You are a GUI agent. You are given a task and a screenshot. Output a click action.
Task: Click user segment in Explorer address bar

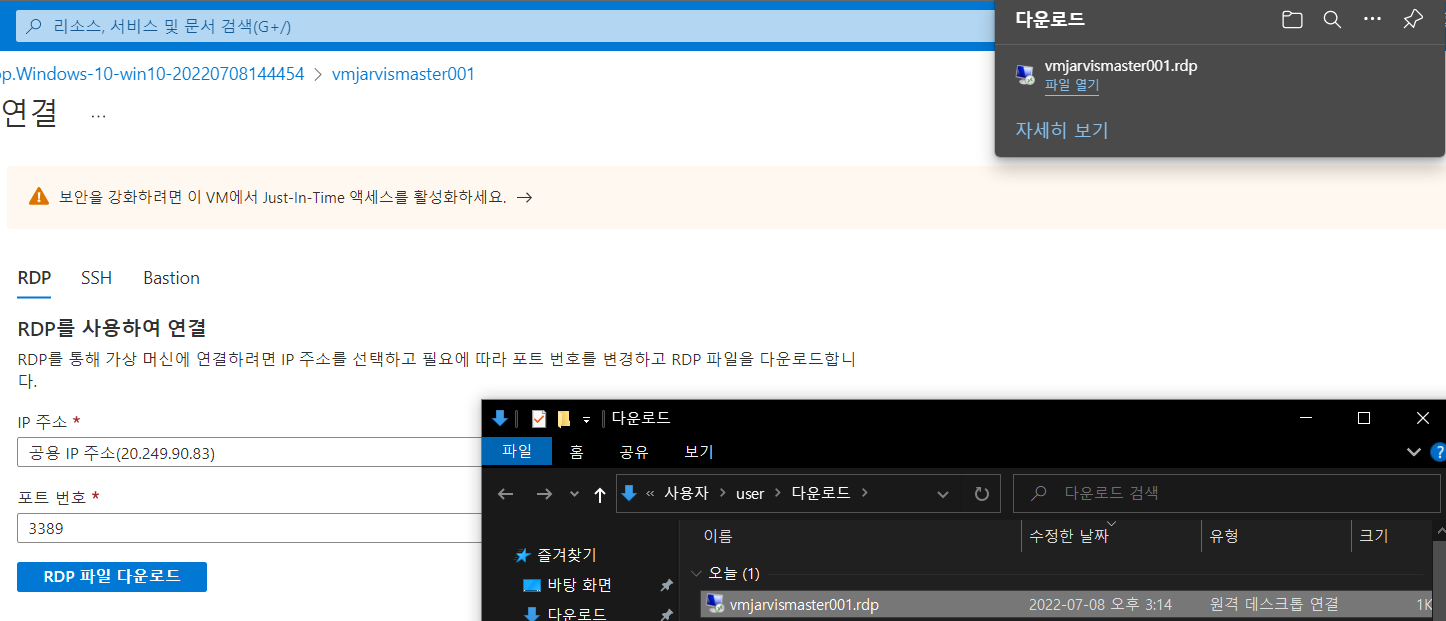(750, 493)
